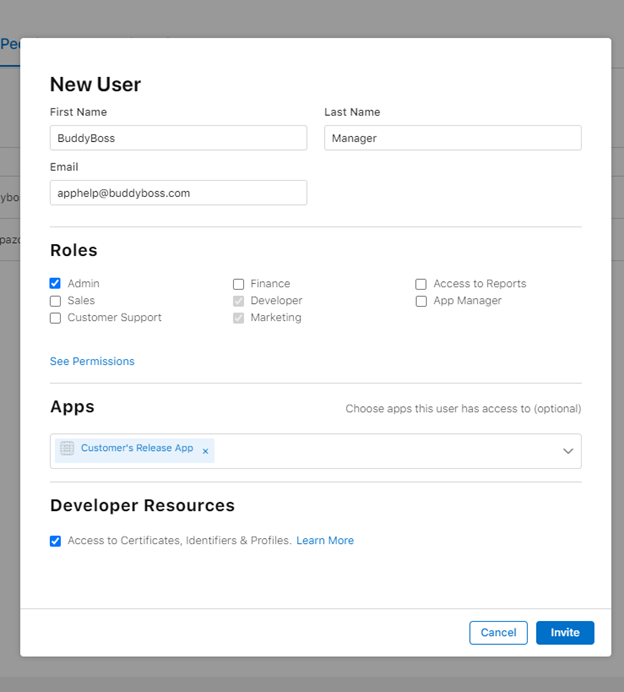Uncheck the Admin role checkbox
Viewport: 624px width, 692px height.
(x=55, y=284)
